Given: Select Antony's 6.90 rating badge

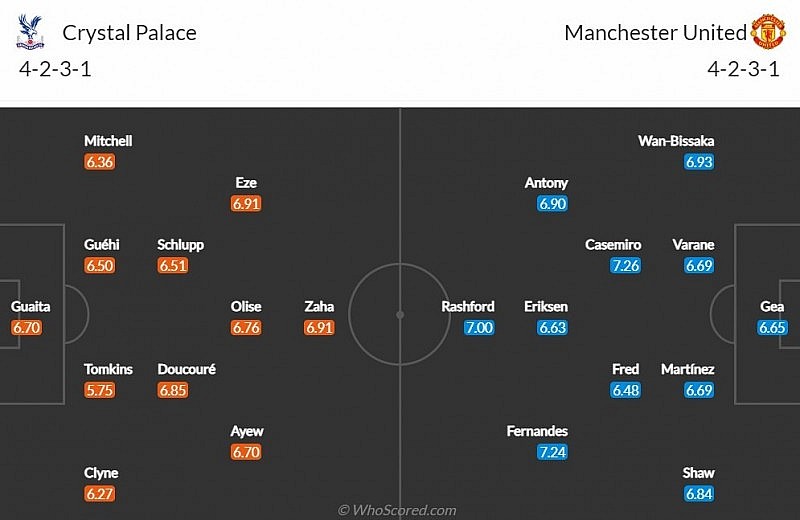Looking at the screenshot, I should click(x=553, y=204).
